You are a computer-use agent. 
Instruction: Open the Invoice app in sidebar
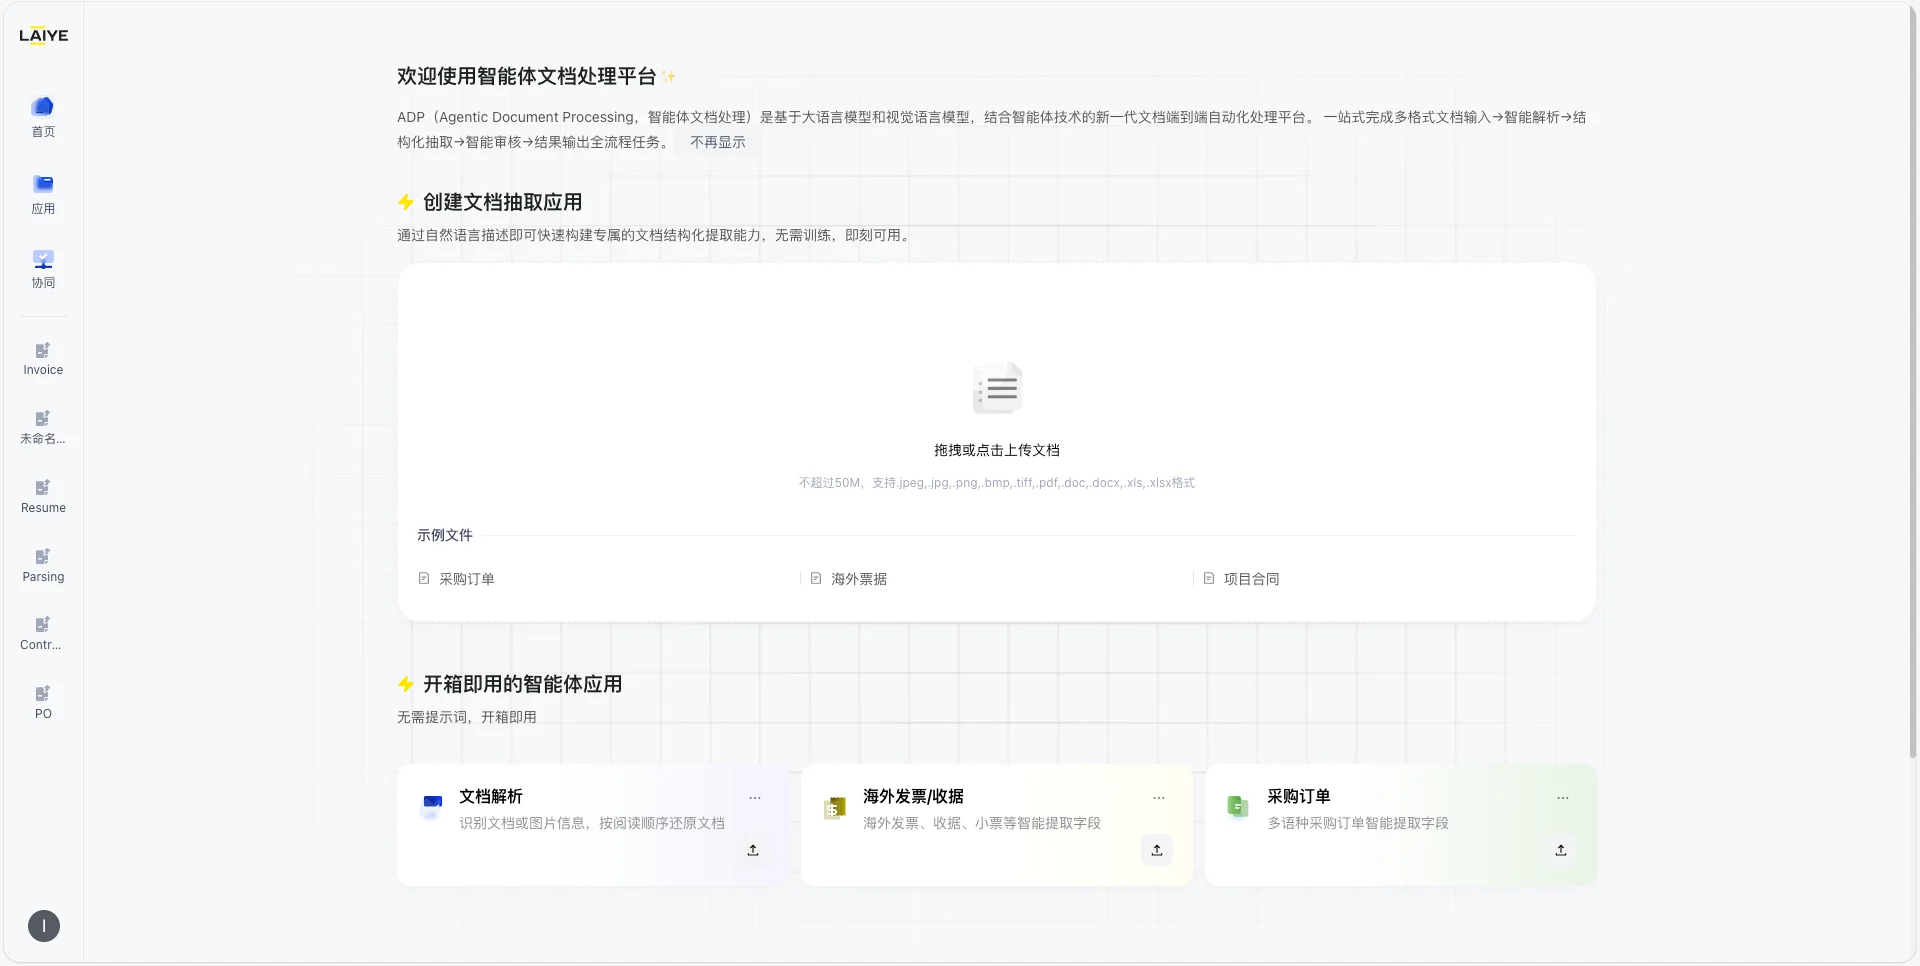43,359
